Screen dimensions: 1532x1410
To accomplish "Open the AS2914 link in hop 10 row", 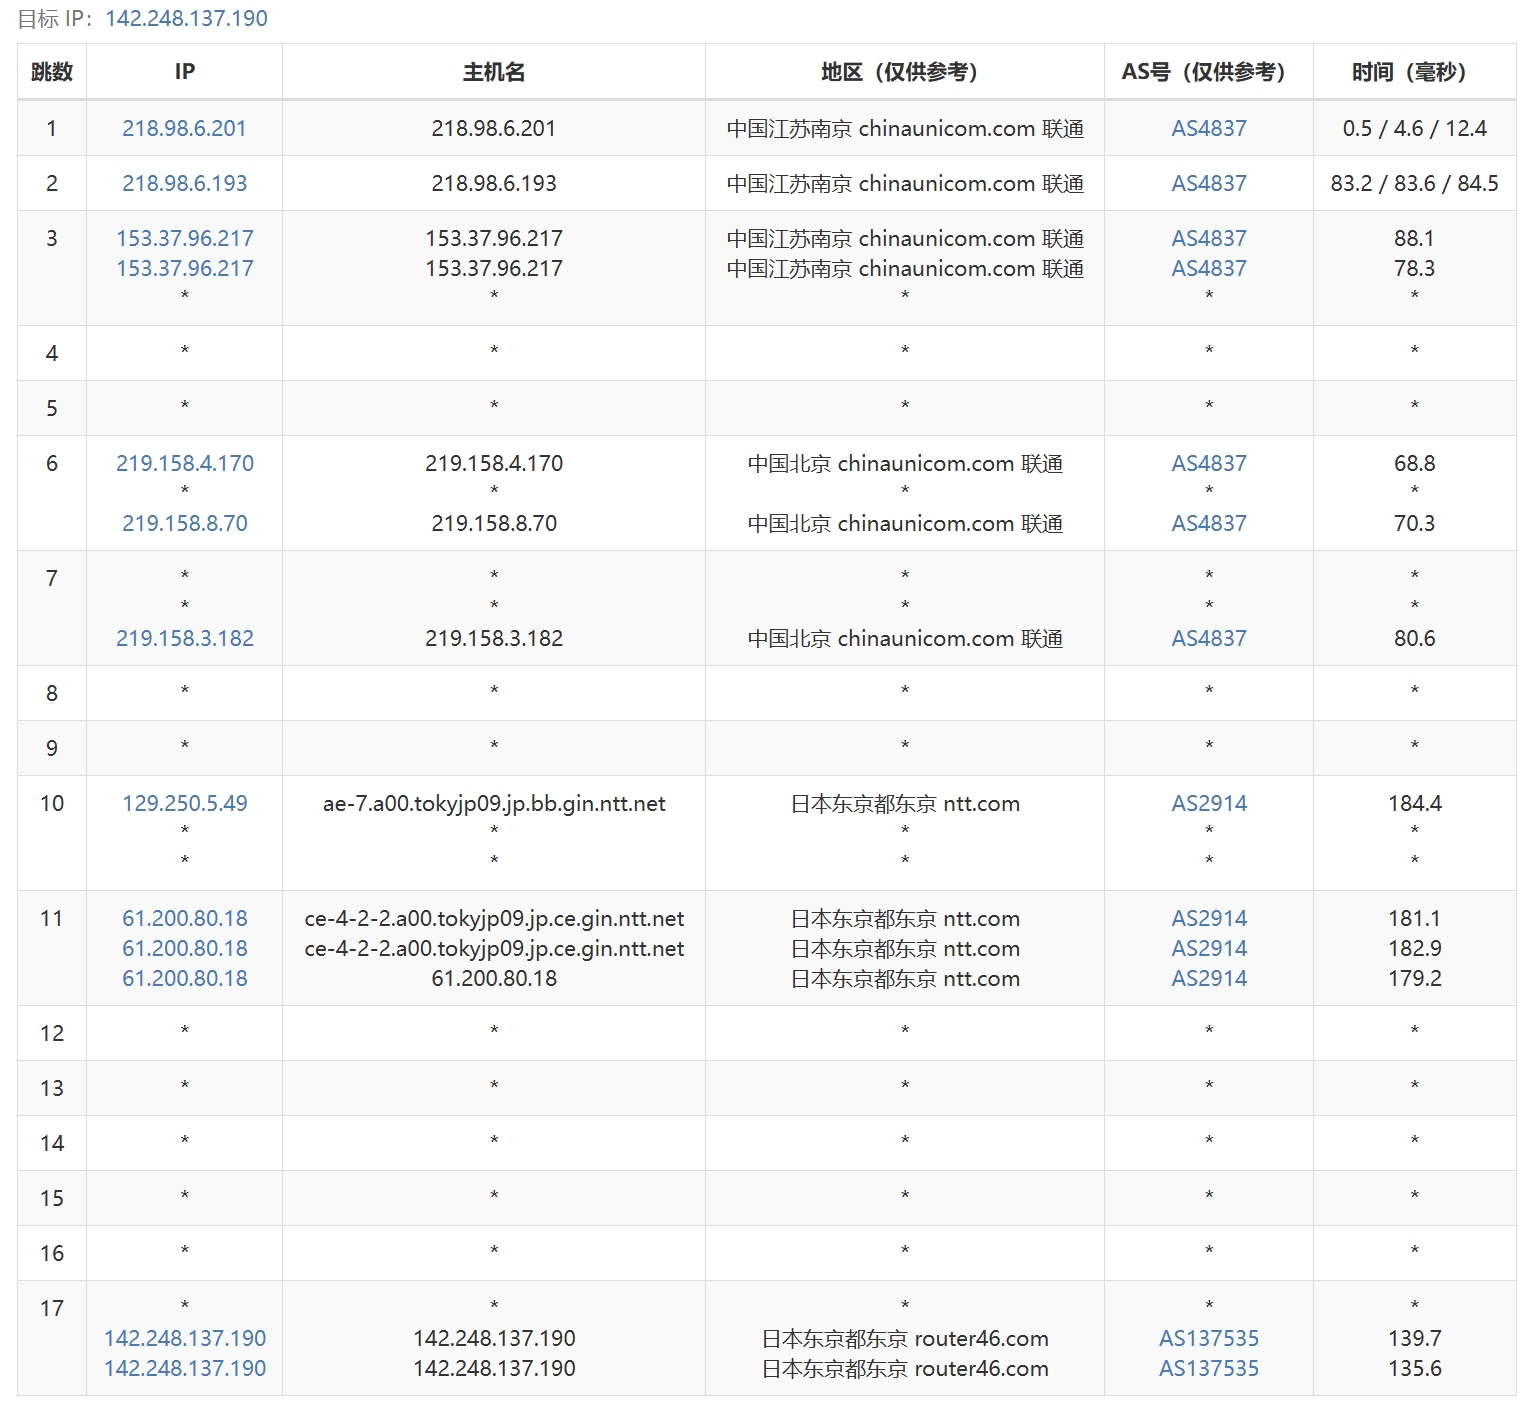I will (x=1209, y=803).
